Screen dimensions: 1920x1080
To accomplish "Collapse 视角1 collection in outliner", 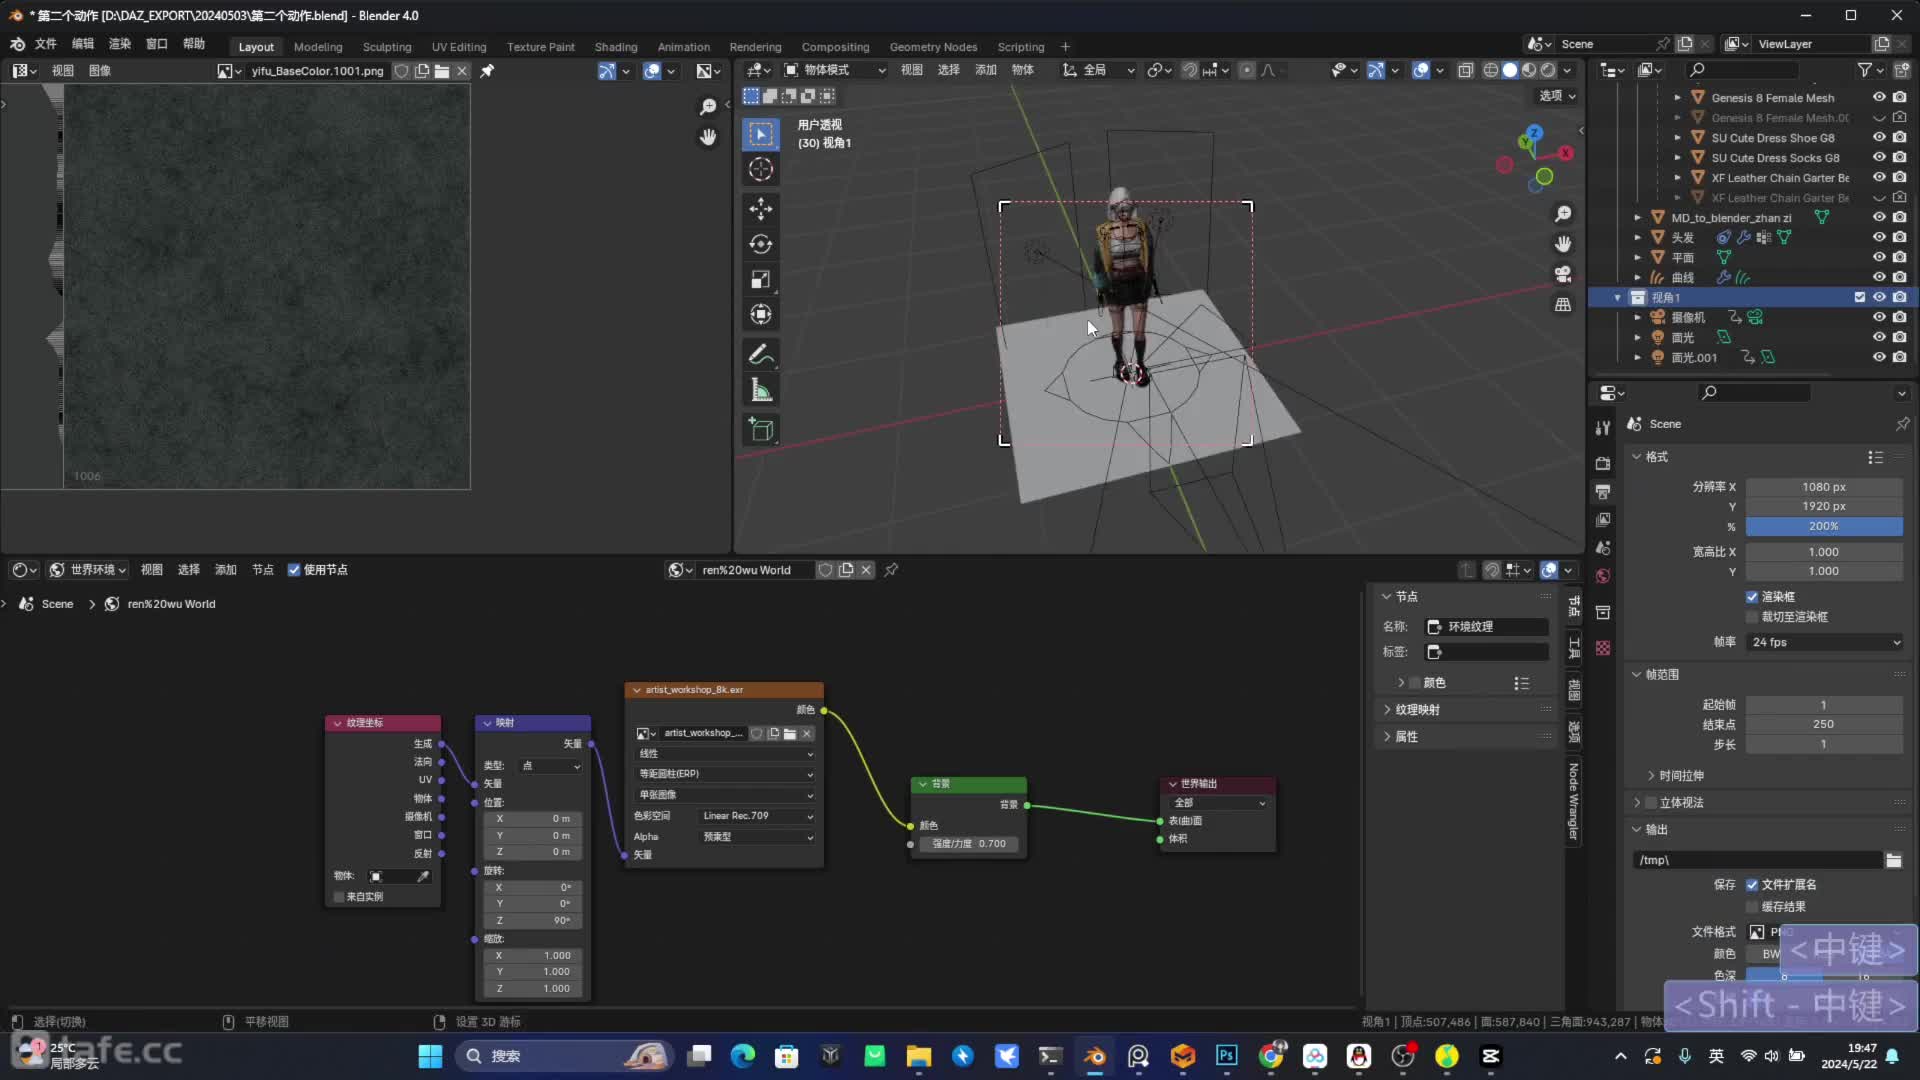I will 1618,298.
